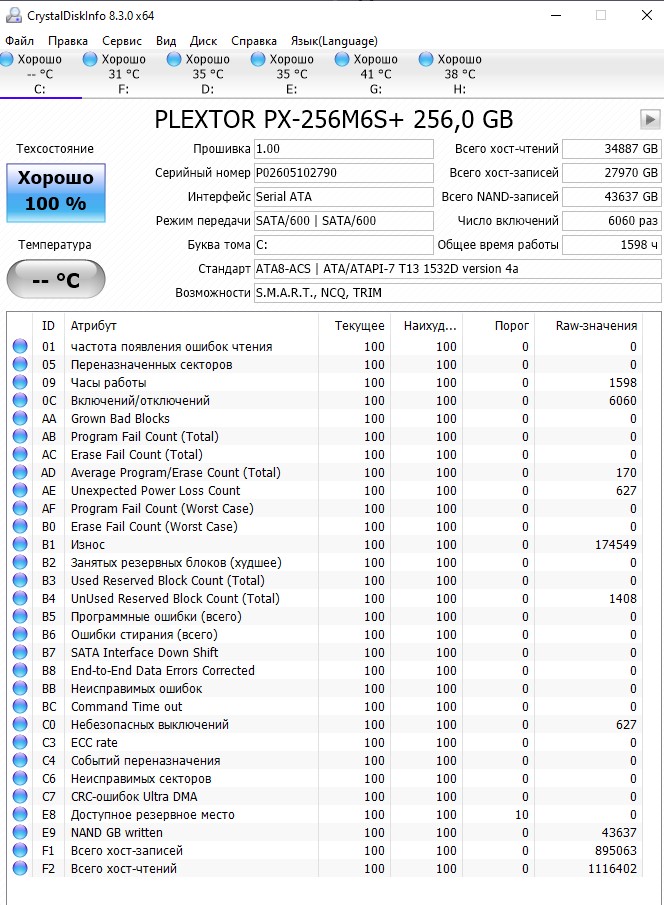664x905 pixels.
Task: Click the Raw-значения column header
Action: pyautogui.click(x=588, y=326)
